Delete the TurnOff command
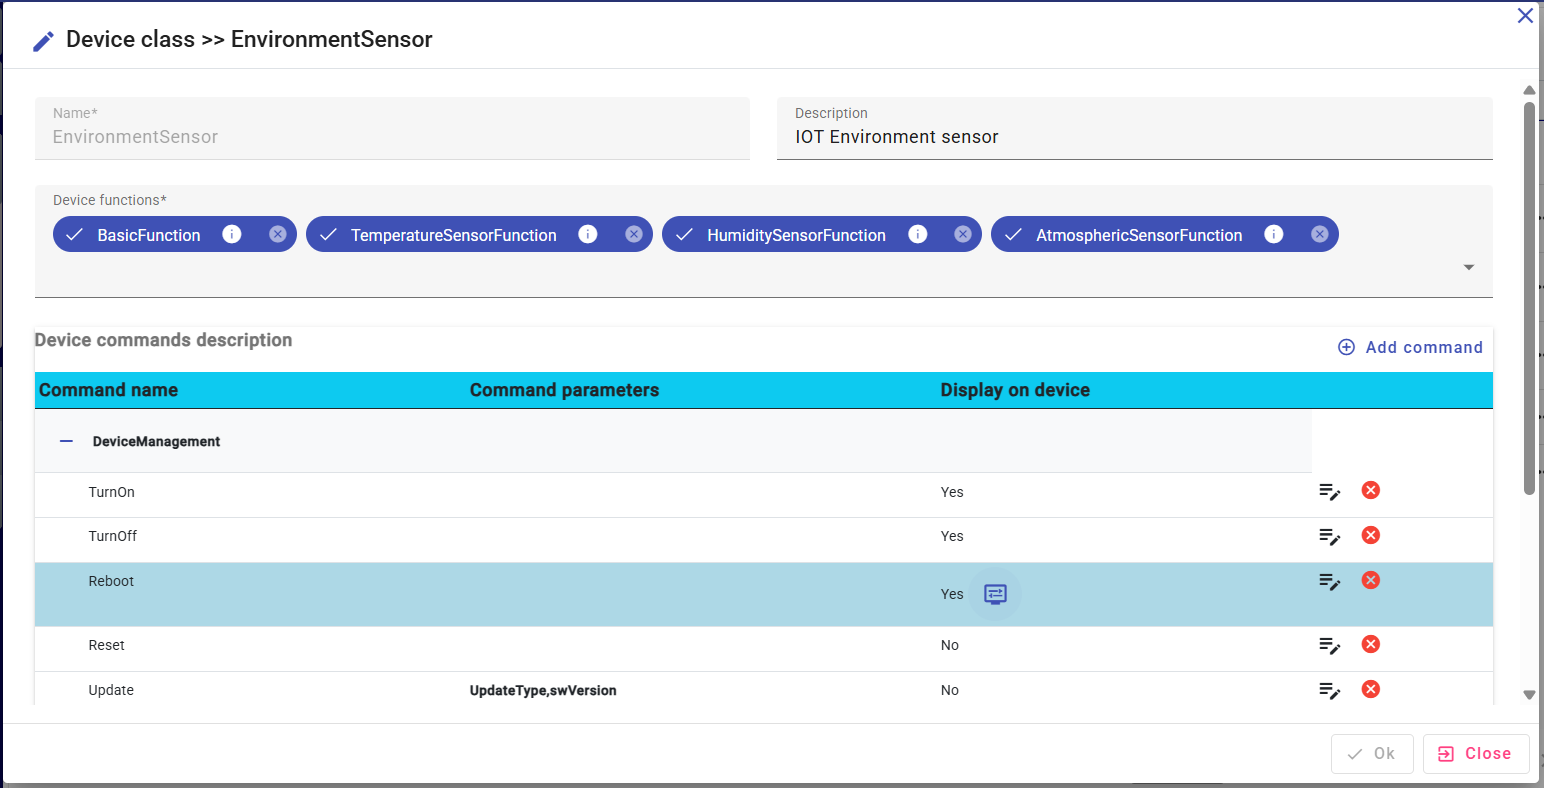The height and width of the screenshot is (788, 1544). pyautogui.click(x=1371, y=535)
